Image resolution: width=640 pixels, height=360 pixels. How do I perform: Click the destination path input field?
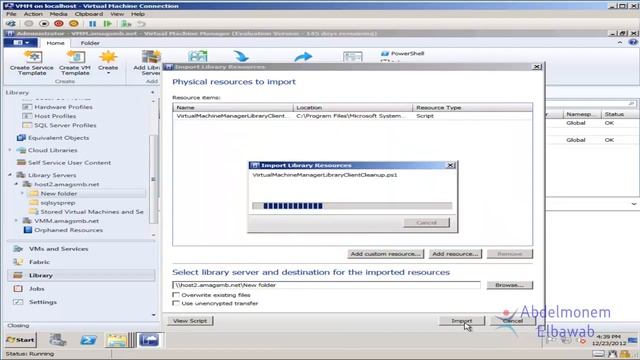tap(327, 285)
